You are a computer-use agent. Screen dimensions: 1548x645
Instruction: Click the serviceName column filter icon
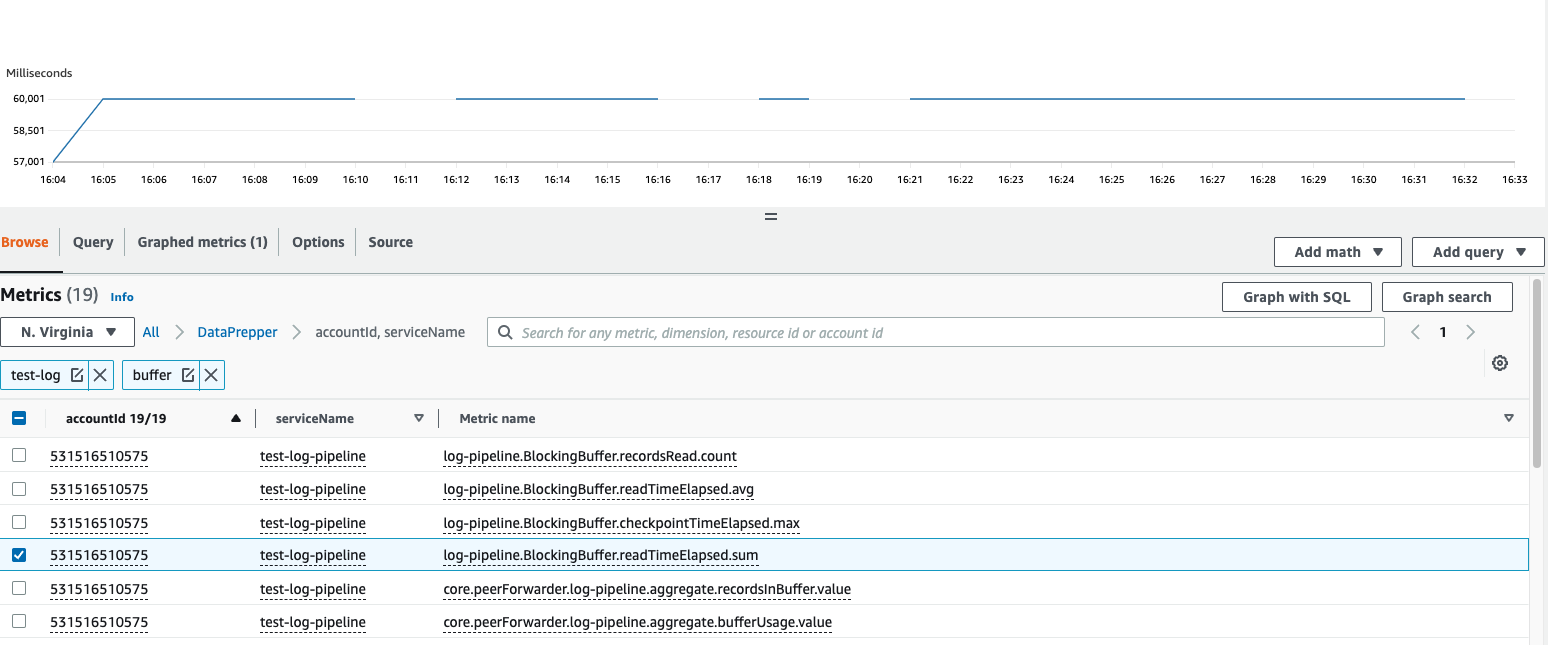[x=419, y=418]
